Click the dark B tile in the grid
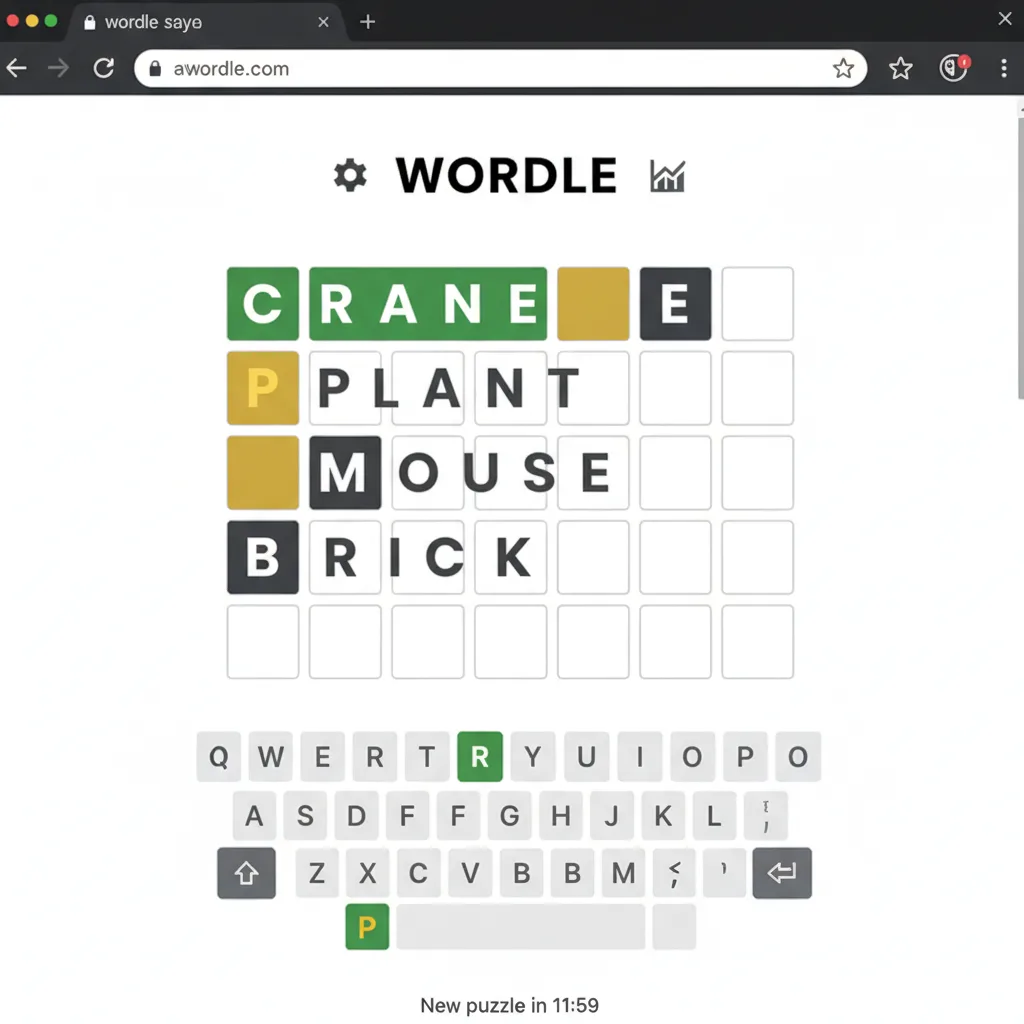This screenshot has height=1024, width=1024. tap(263, 557)
